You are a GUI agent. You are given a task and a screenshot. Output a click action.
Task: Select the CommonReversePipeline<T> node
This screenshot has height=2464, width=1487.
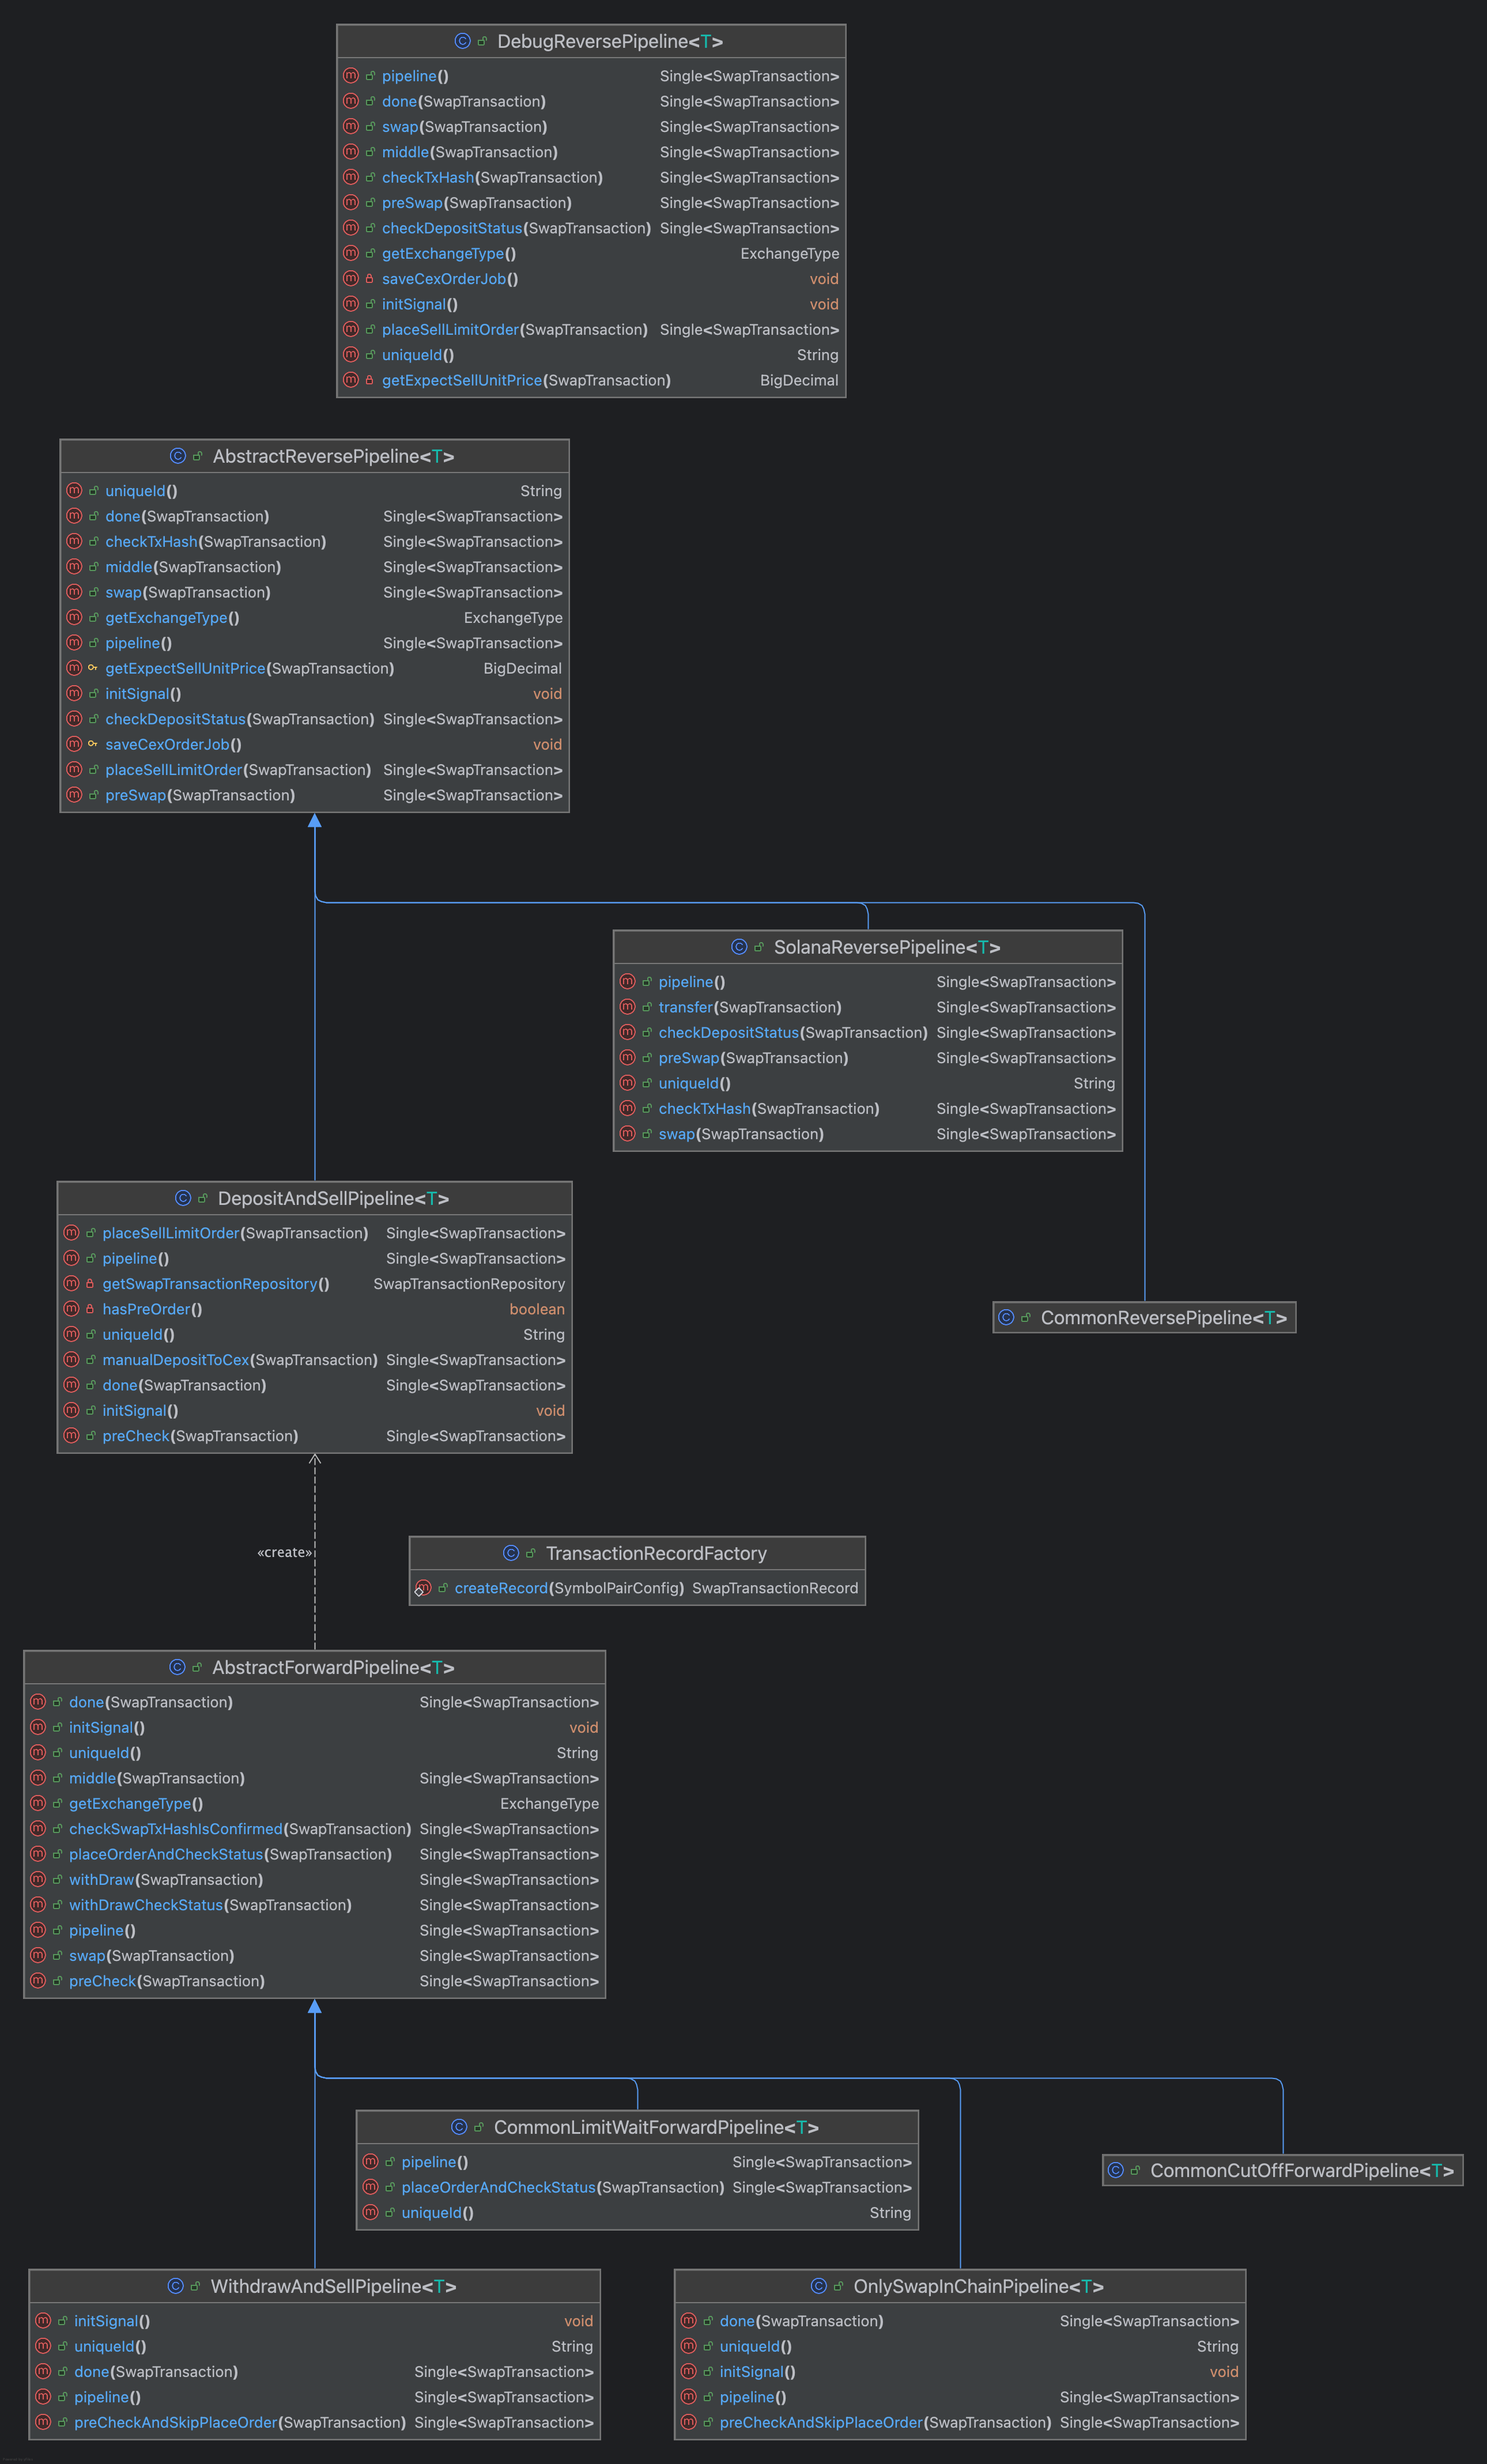[1144, 1317]
